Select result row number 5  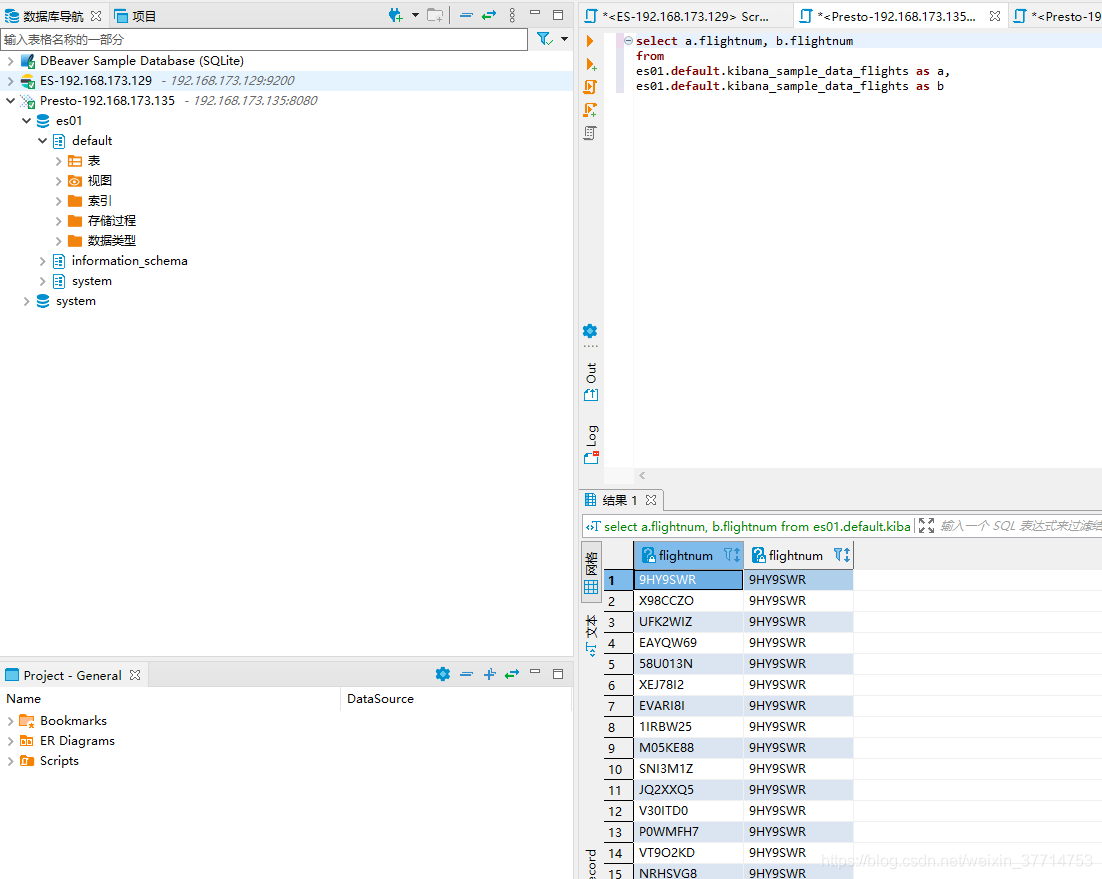(618, 664)
